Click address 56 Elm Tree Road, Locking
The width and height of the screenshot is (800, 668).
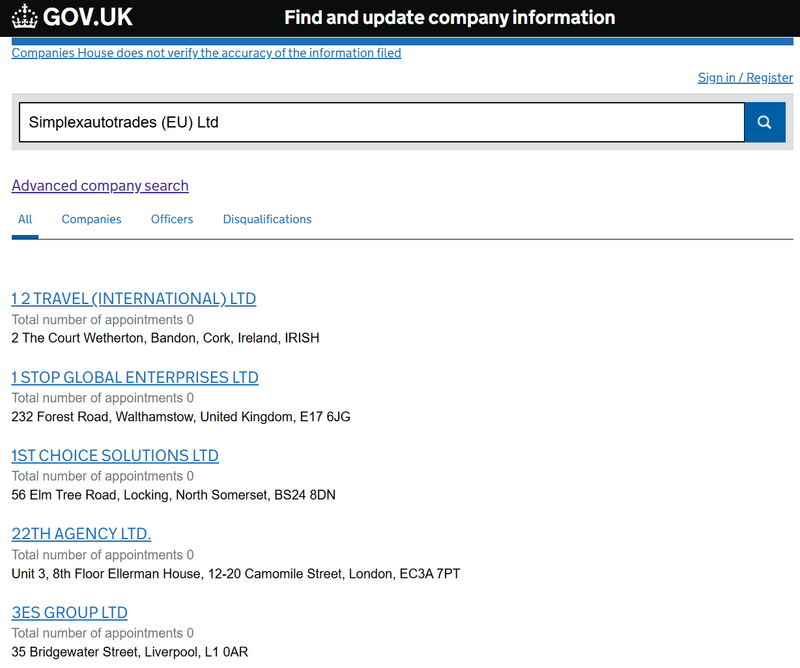(x=173, y=495)
